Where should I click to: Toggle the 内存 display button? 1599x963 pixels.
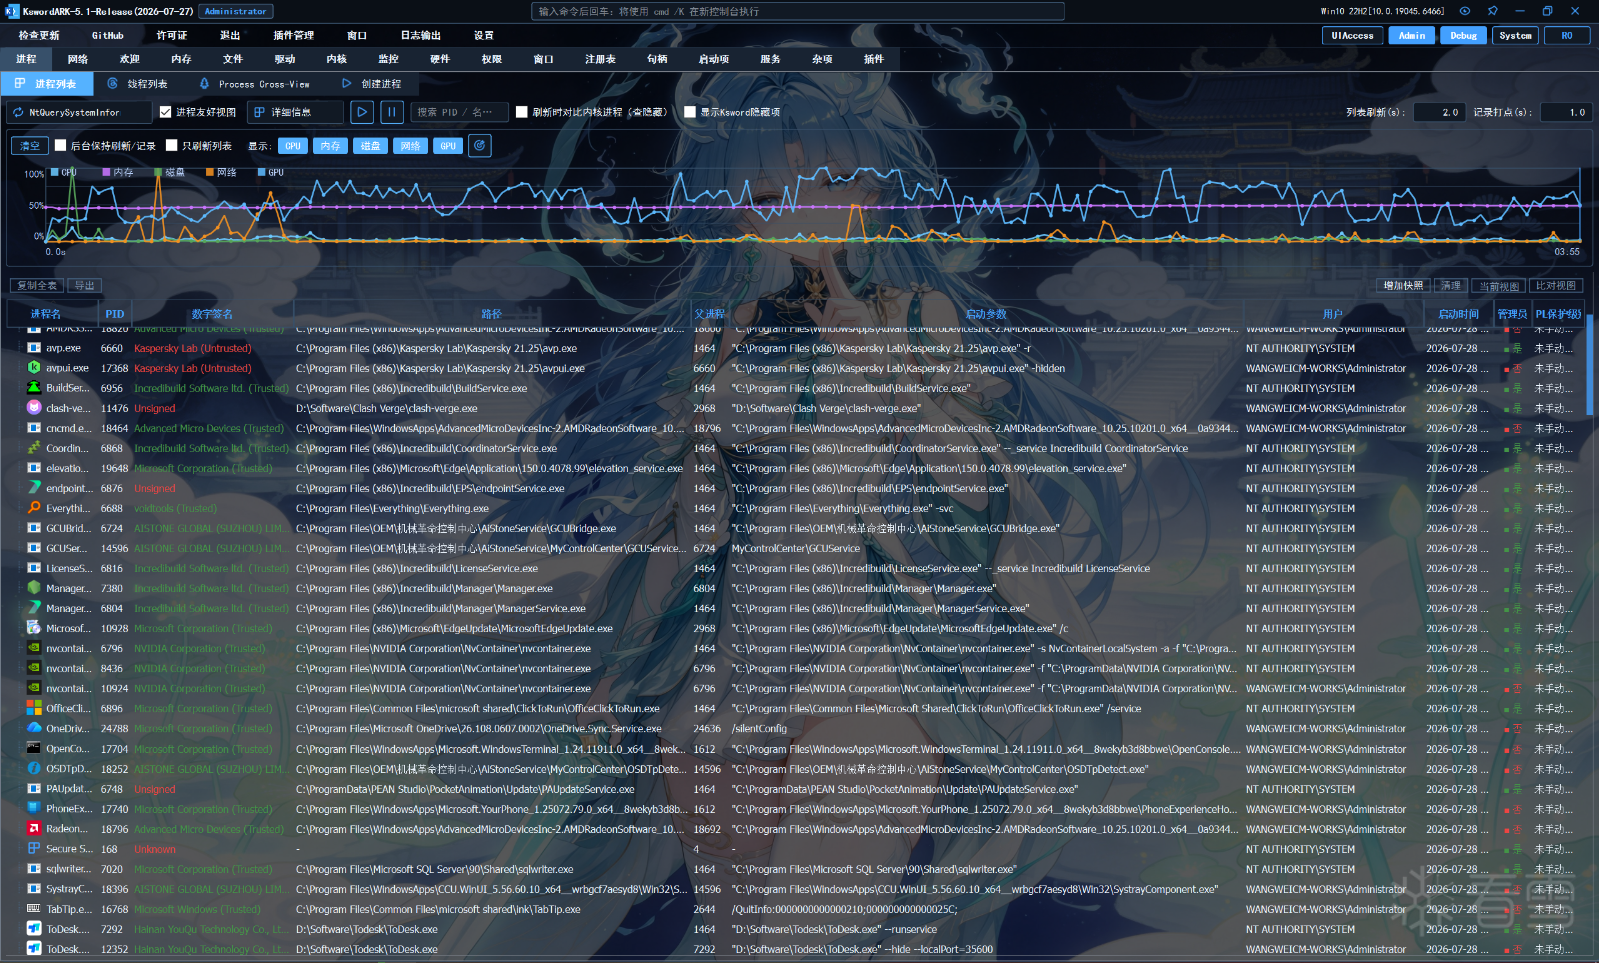coord(330,146)
